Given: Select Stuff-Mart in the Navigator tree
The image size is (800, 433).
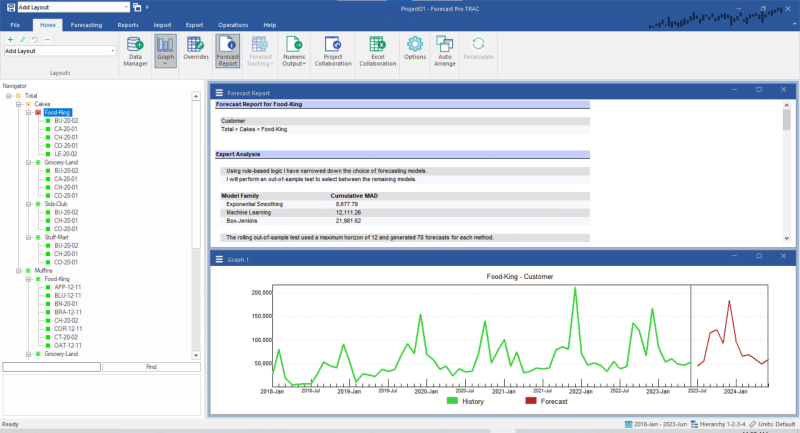Looking at the screenshot, I should pyautogui.click(x=56, y=238).
